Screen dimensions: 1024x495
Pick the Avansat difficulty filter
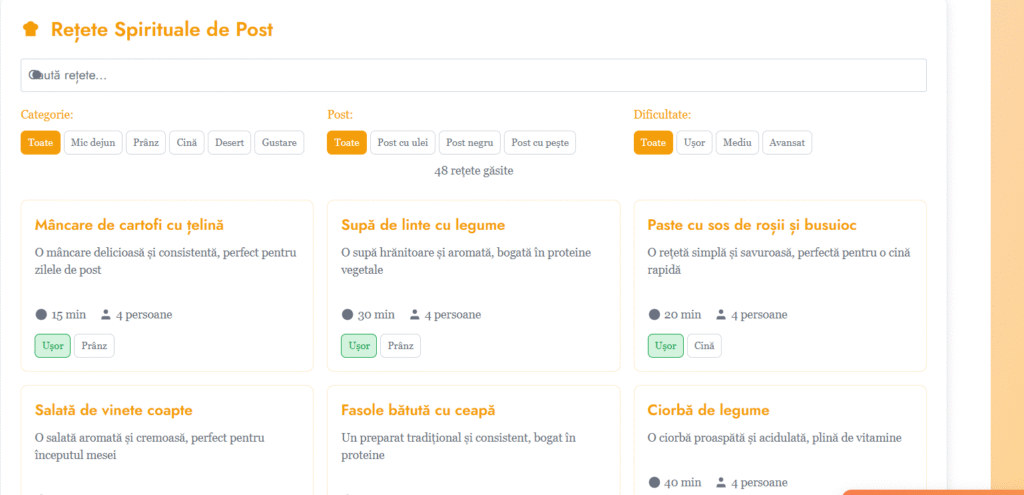point(787,143)
